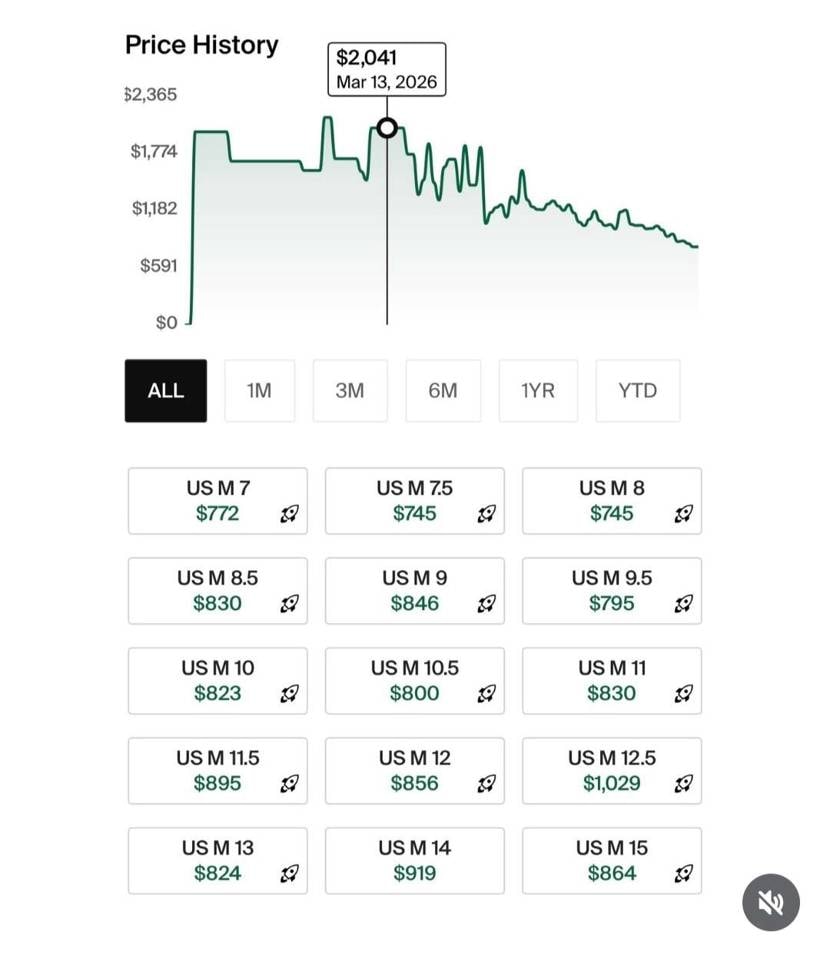Image resolution: width=830 pixels, height=968 pixels.
Task: Click the express-ship icon on US M 9
Action: pos(487,604)
